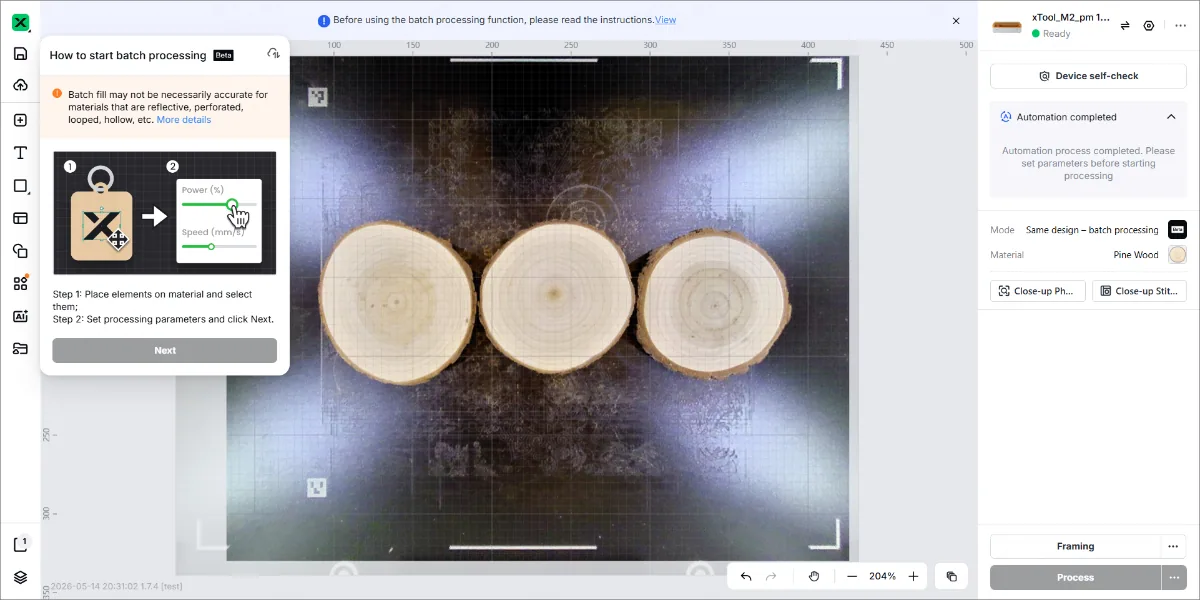Select the rectangle Shape tool
The width and height of the screenshot is (1200, 600).
[20, 186]
